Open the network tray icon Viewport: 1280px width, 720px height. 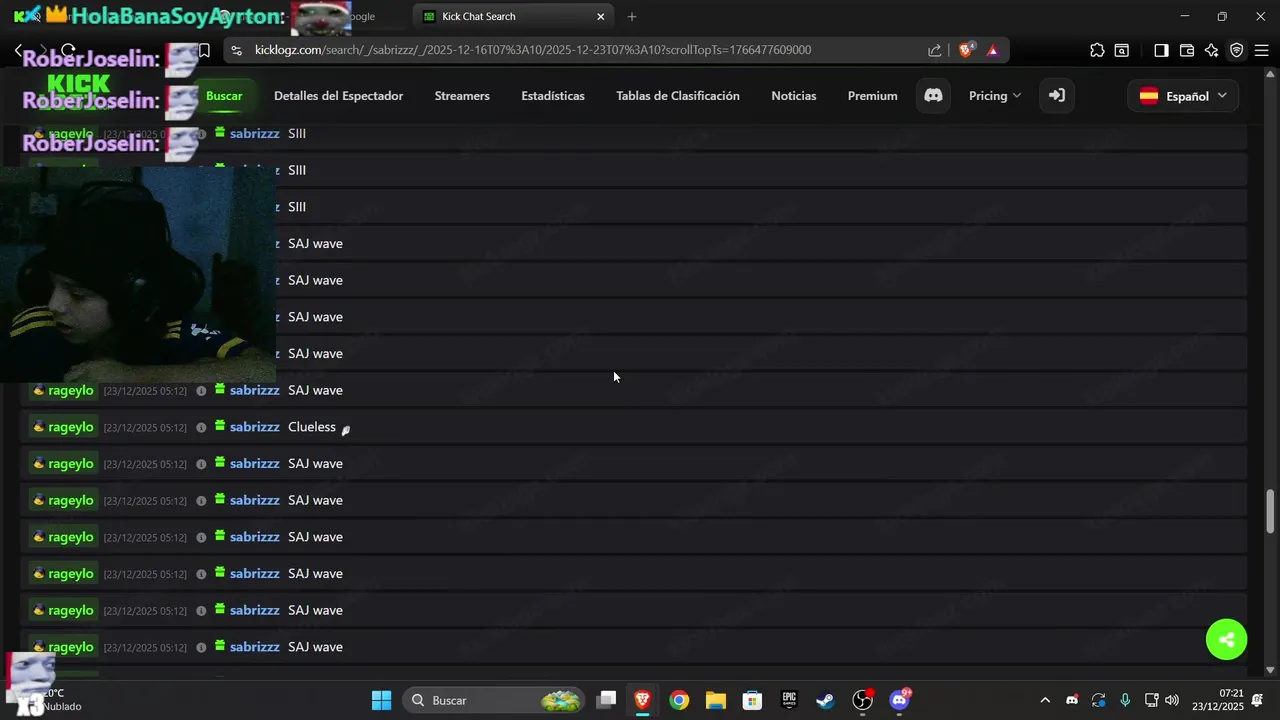pos(1151,700)
